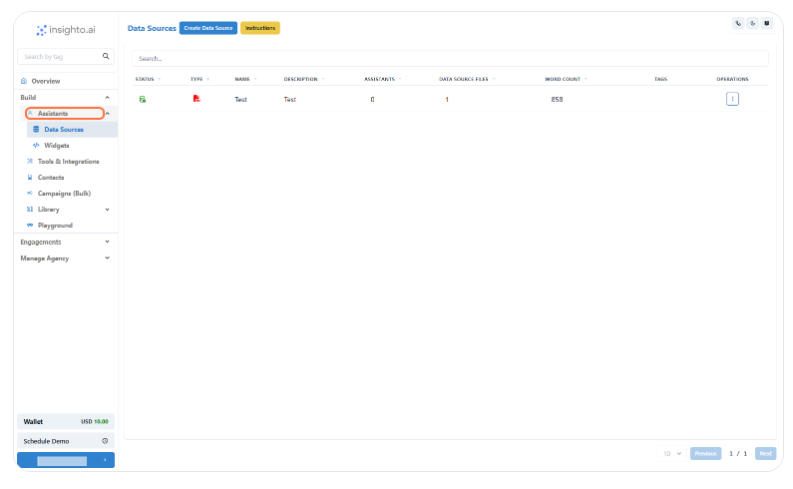793x489 pixels.
Task: Click the Tags column header
Action: tap(660, 79)
